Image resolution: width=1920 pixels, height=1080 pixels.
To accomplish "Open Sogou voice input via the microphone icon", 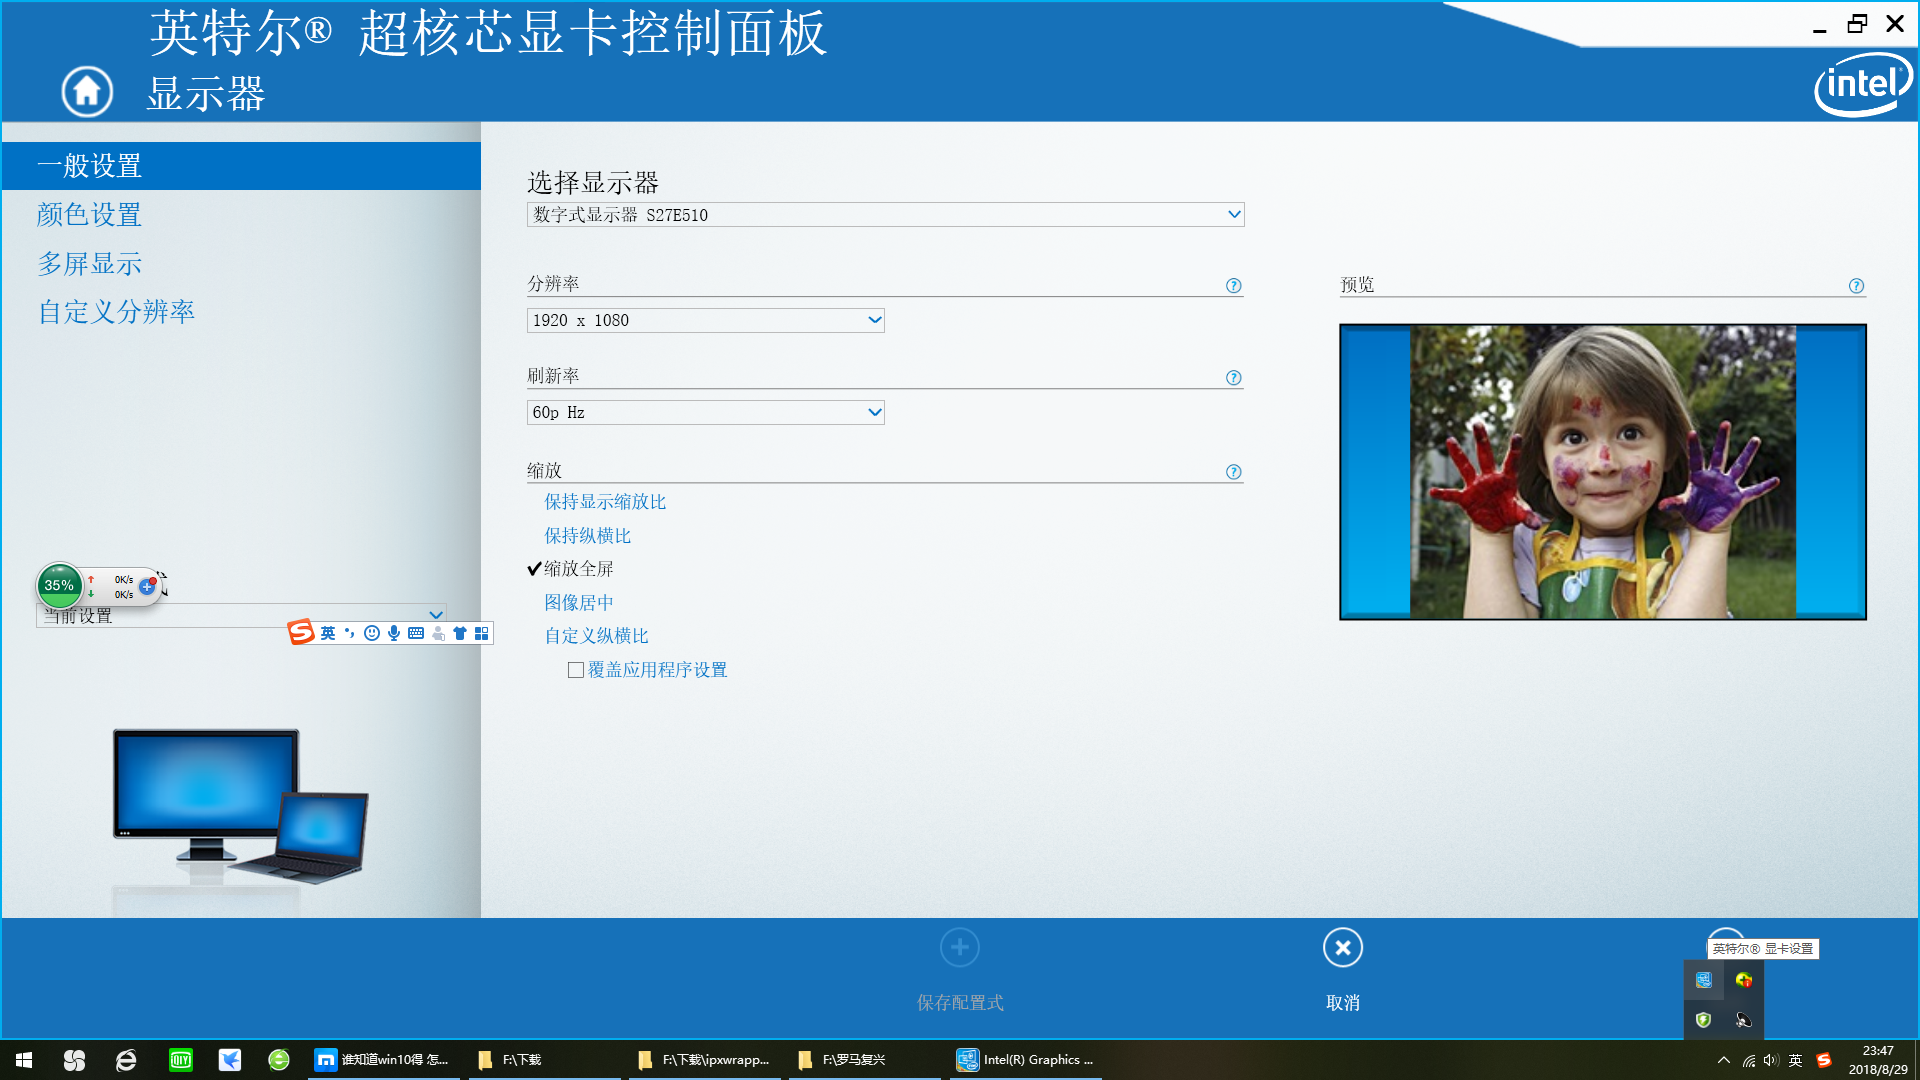I will tap(393, 633).
